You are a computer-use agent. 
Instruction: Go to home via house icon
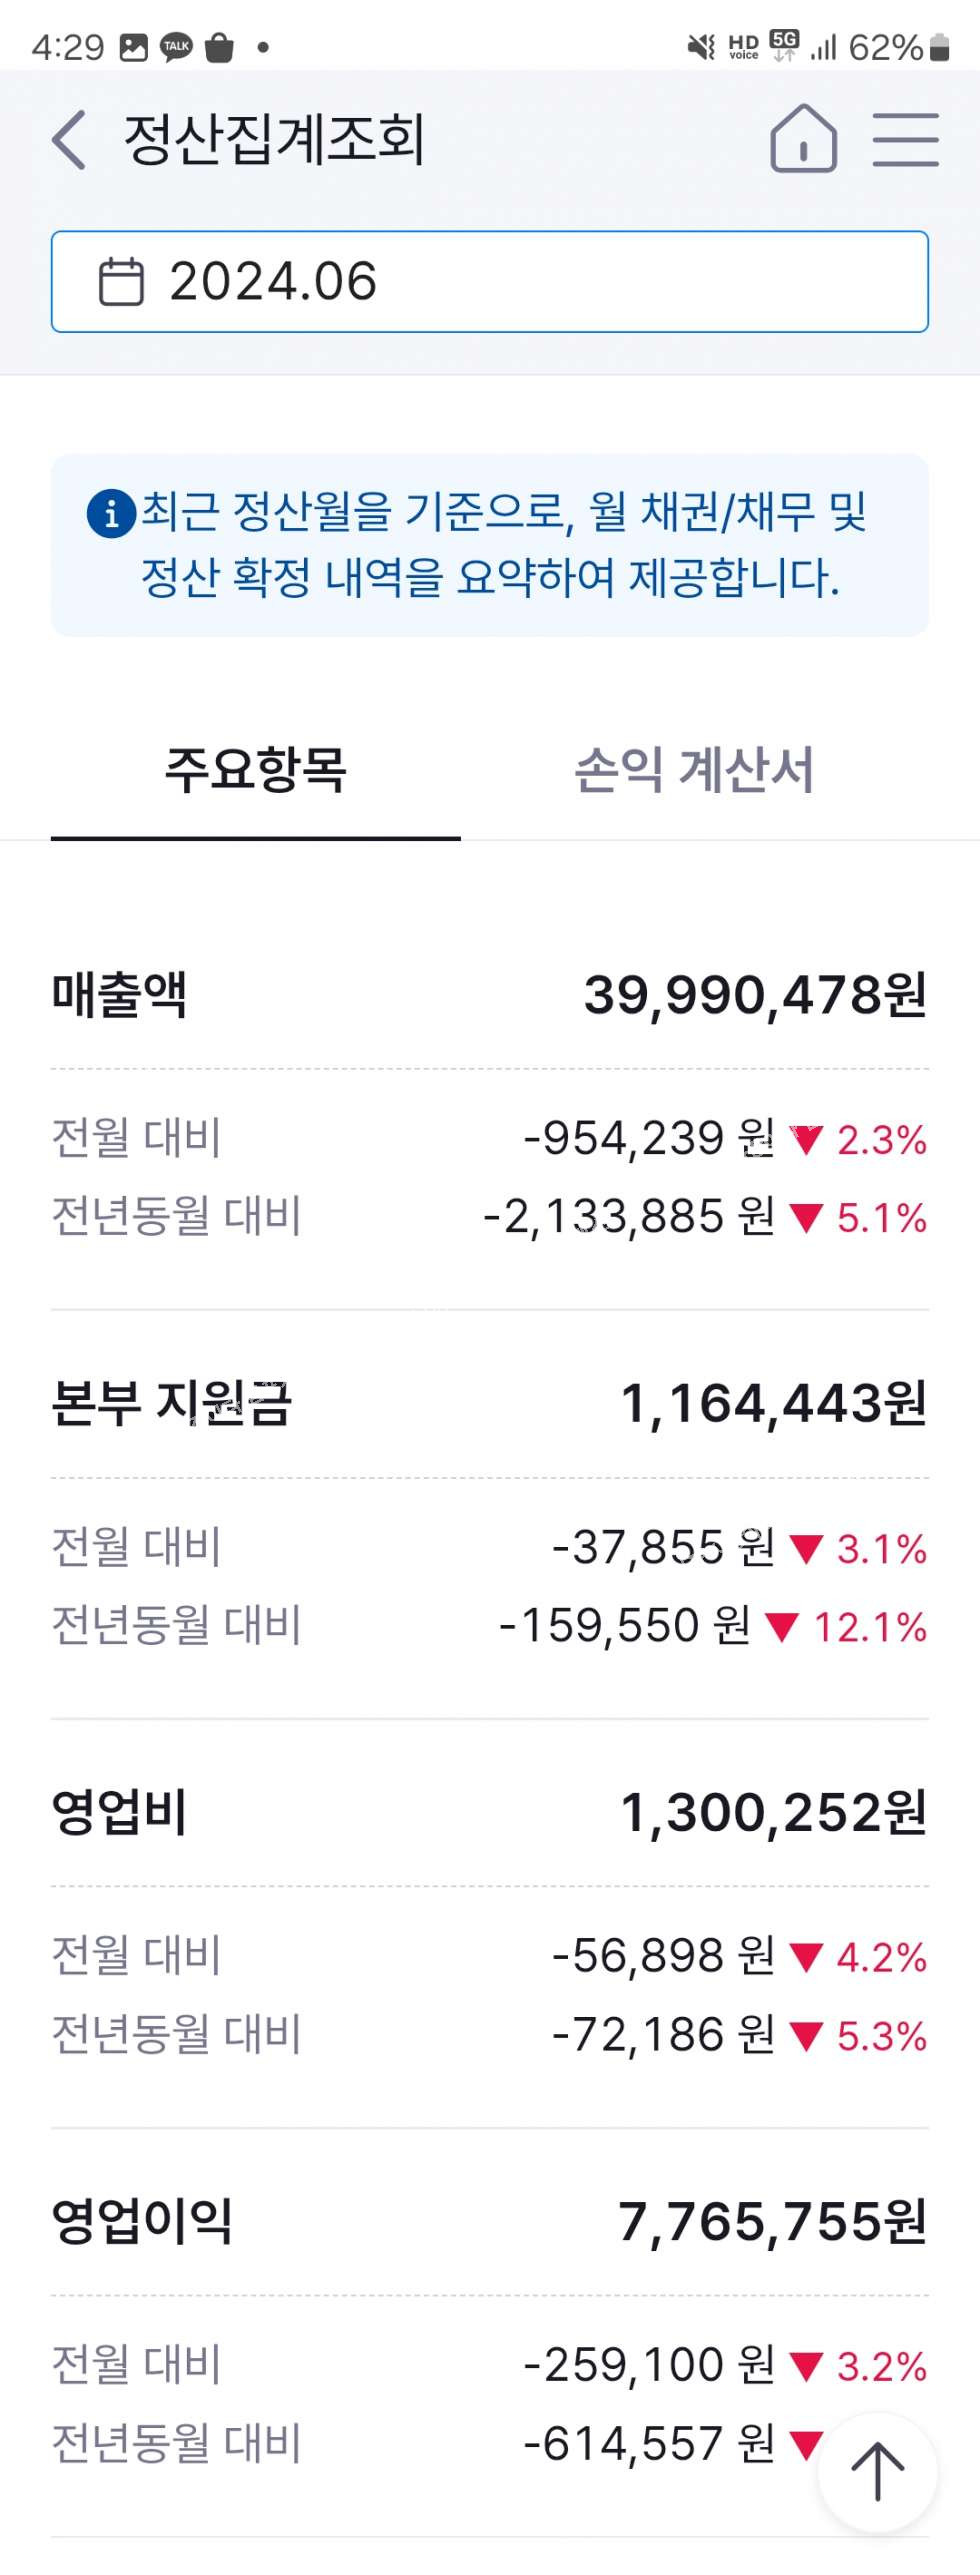(x=803, y=139)
